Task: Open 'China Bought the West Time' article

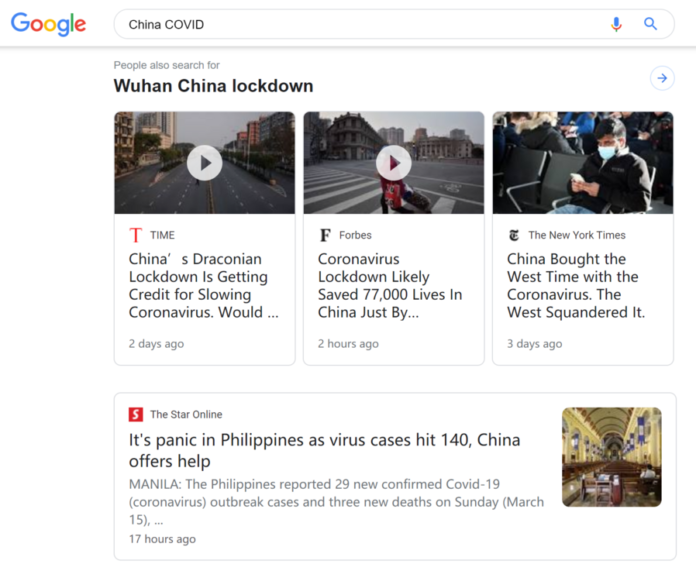Action: tap(576, 286)
